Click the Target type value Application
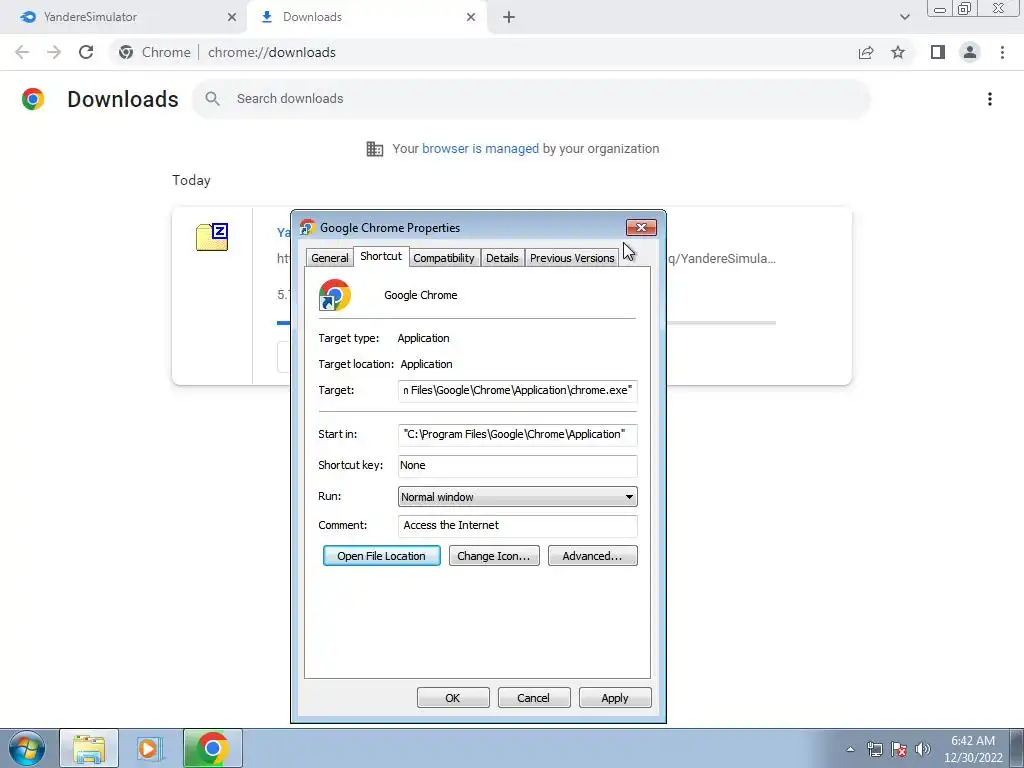The height and width of the screenshot is (768, 1024). click(423, 338)
